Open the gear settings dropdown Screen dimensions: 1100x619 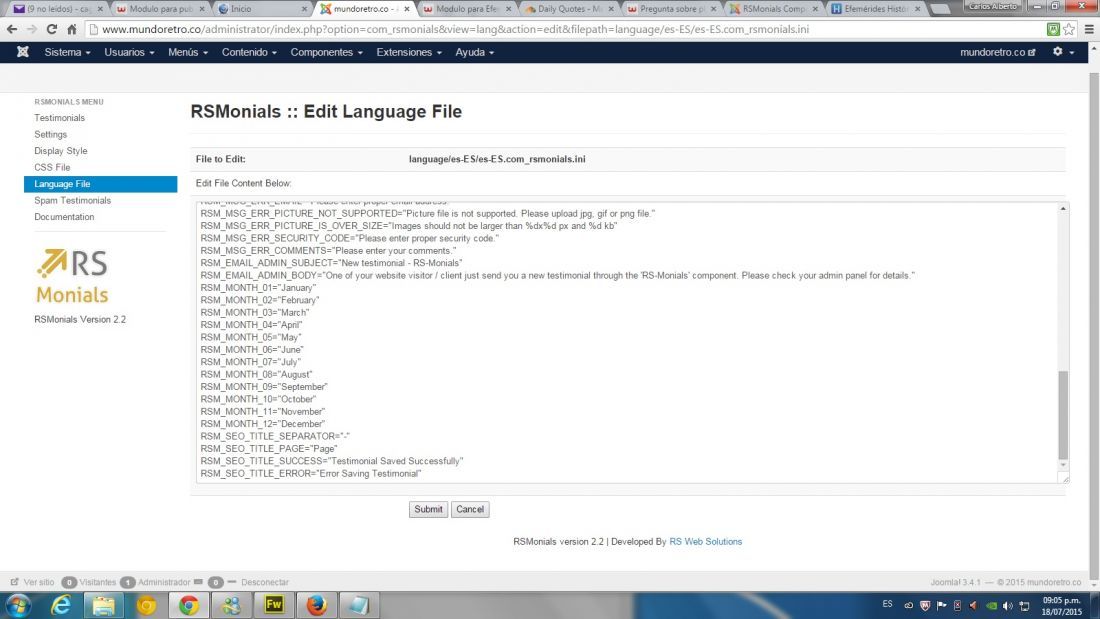click(1063, 52)
